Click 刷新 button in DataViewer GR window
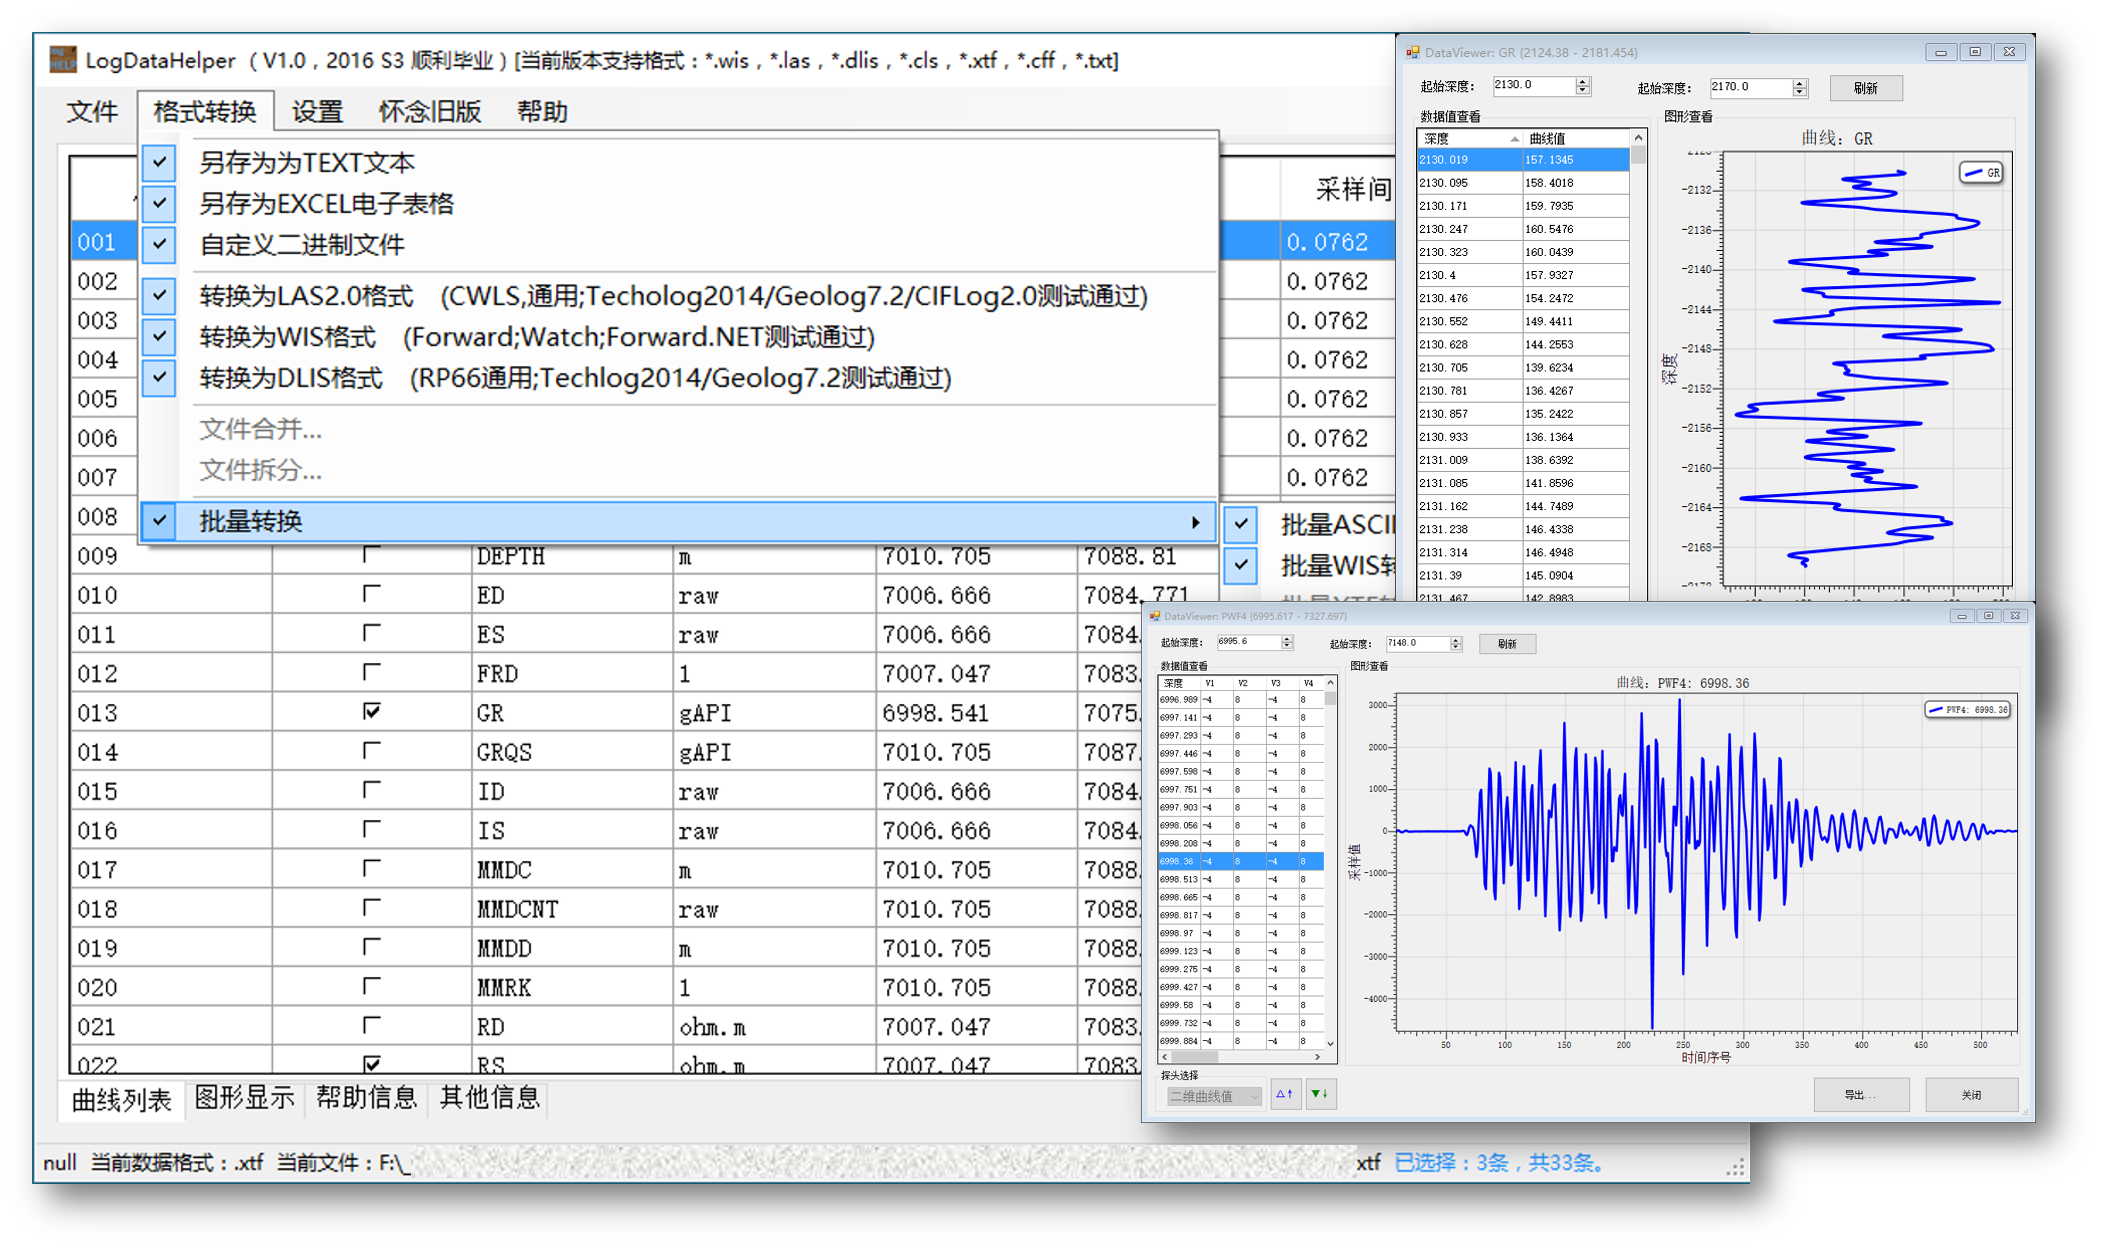 pyautogui.click(x=1865, y=88)
